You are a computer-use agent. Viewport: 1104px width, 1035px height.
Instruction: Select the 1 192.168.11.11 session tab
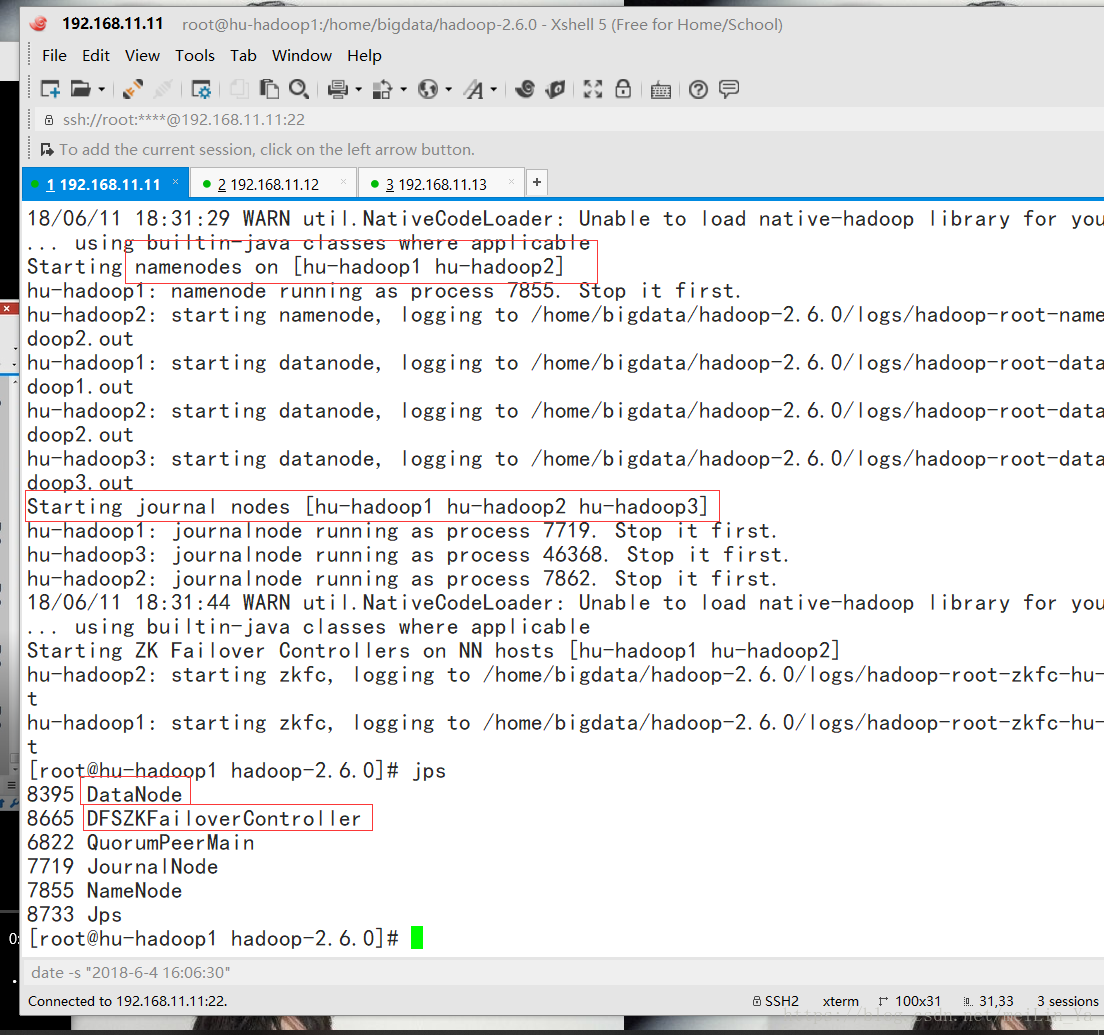103,184
